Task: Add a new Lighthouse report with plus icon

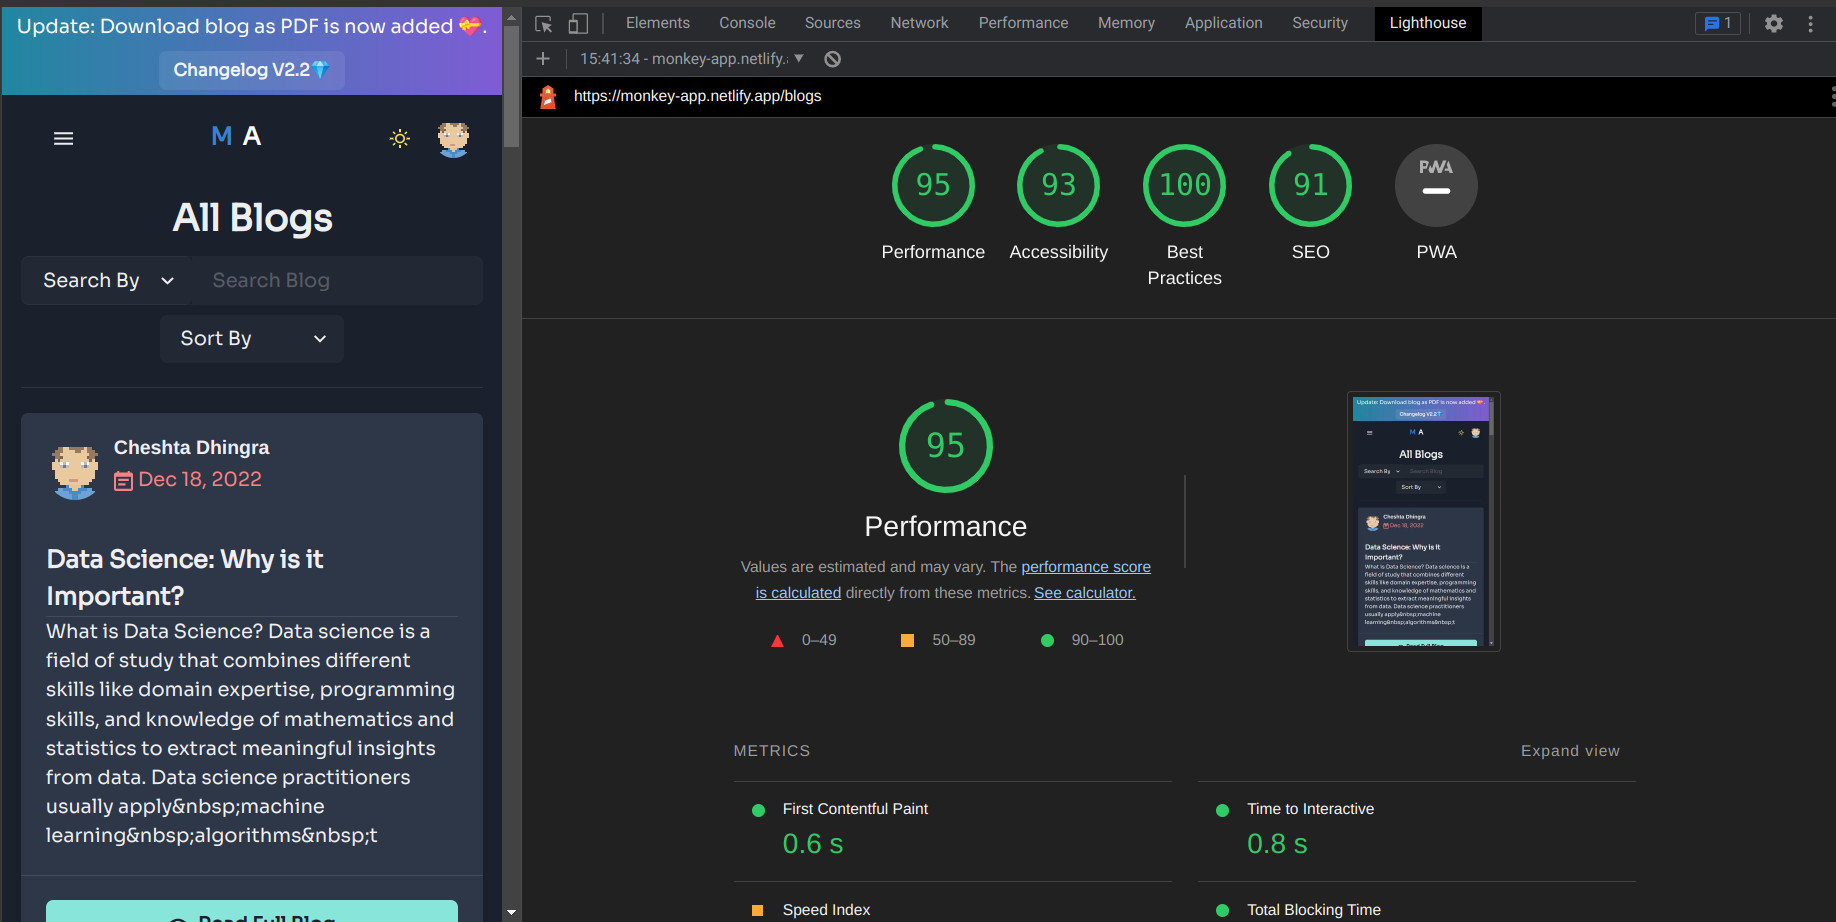Action: (543, 59)
